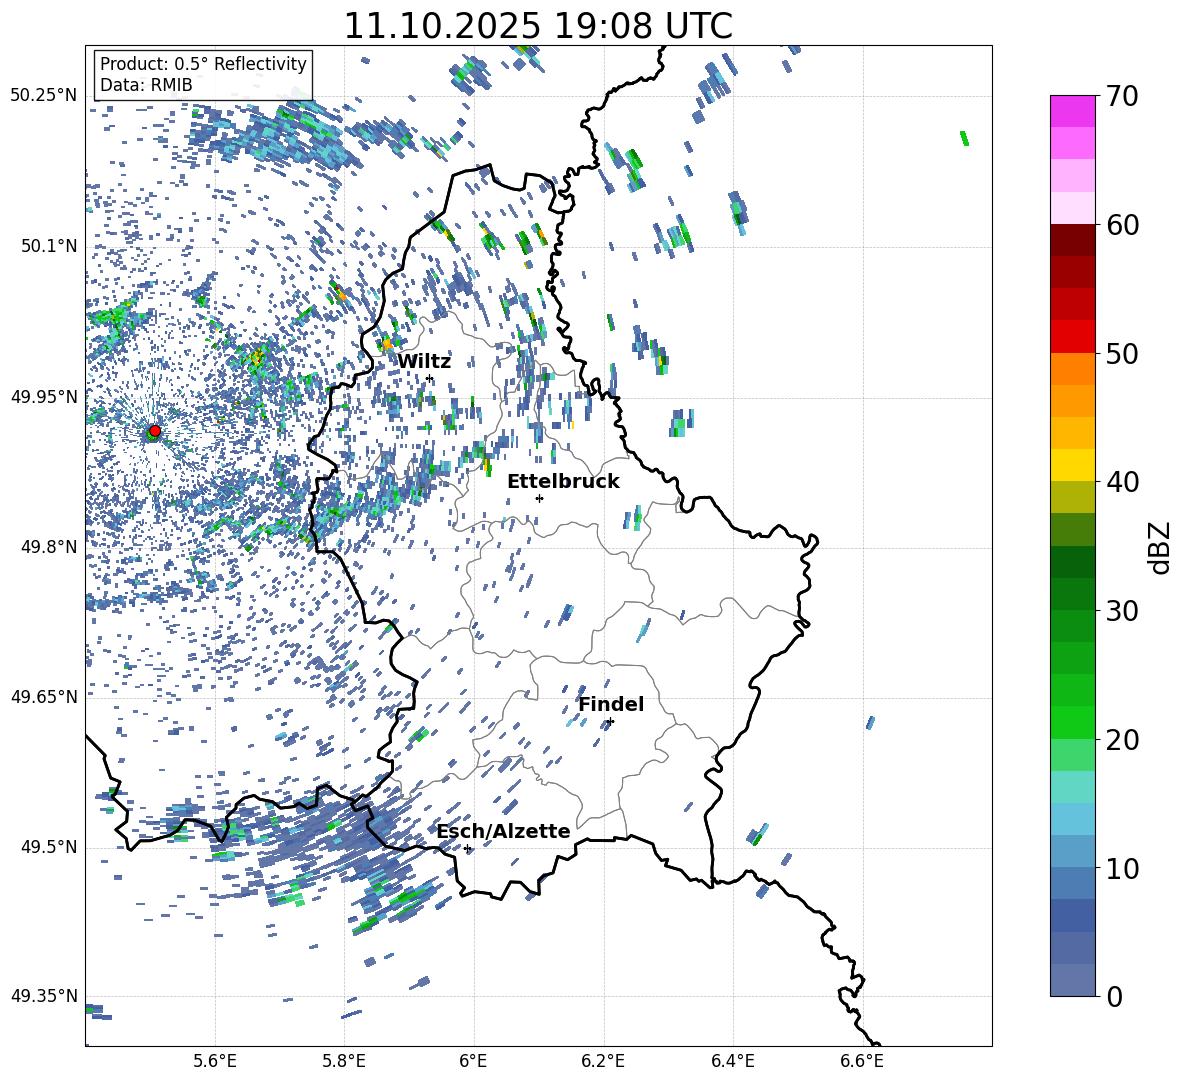Click the dBZ colorbar axis label

coord(1161,547)
